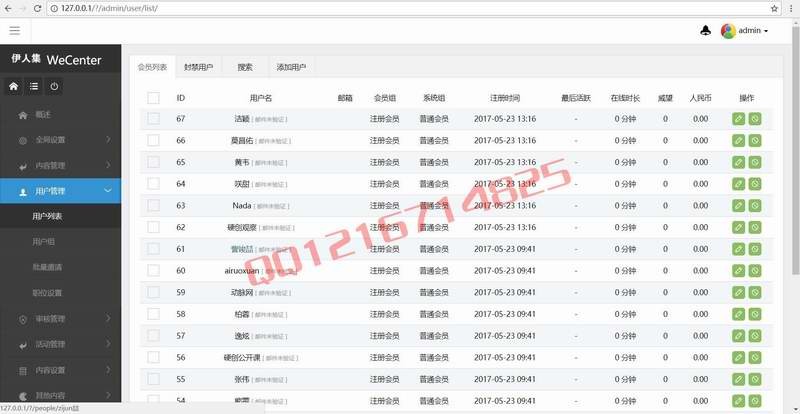Expand the 审核管理 sidebar section
This screenshot has width=800, height=414.
[61, 319]
